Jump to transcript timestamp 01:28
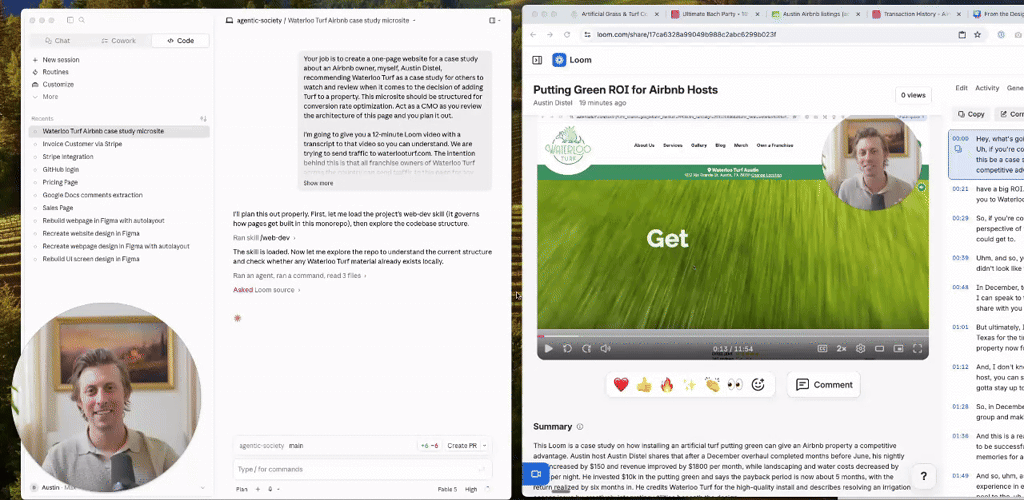 pyautogui.click(x=960, y=407)
